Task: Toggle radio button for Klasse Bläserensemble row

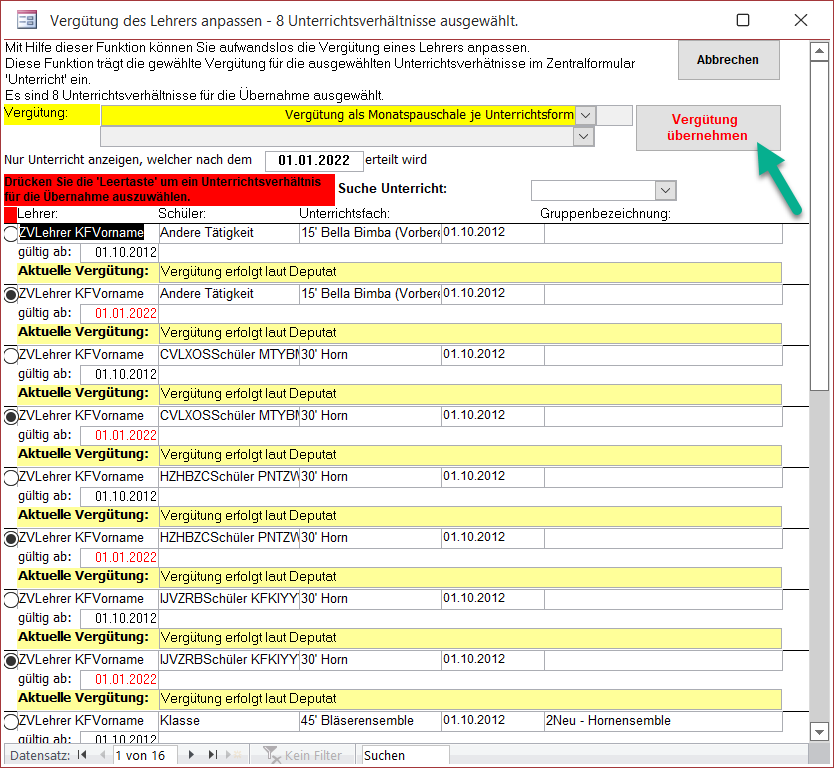Action: click(11, 722)
